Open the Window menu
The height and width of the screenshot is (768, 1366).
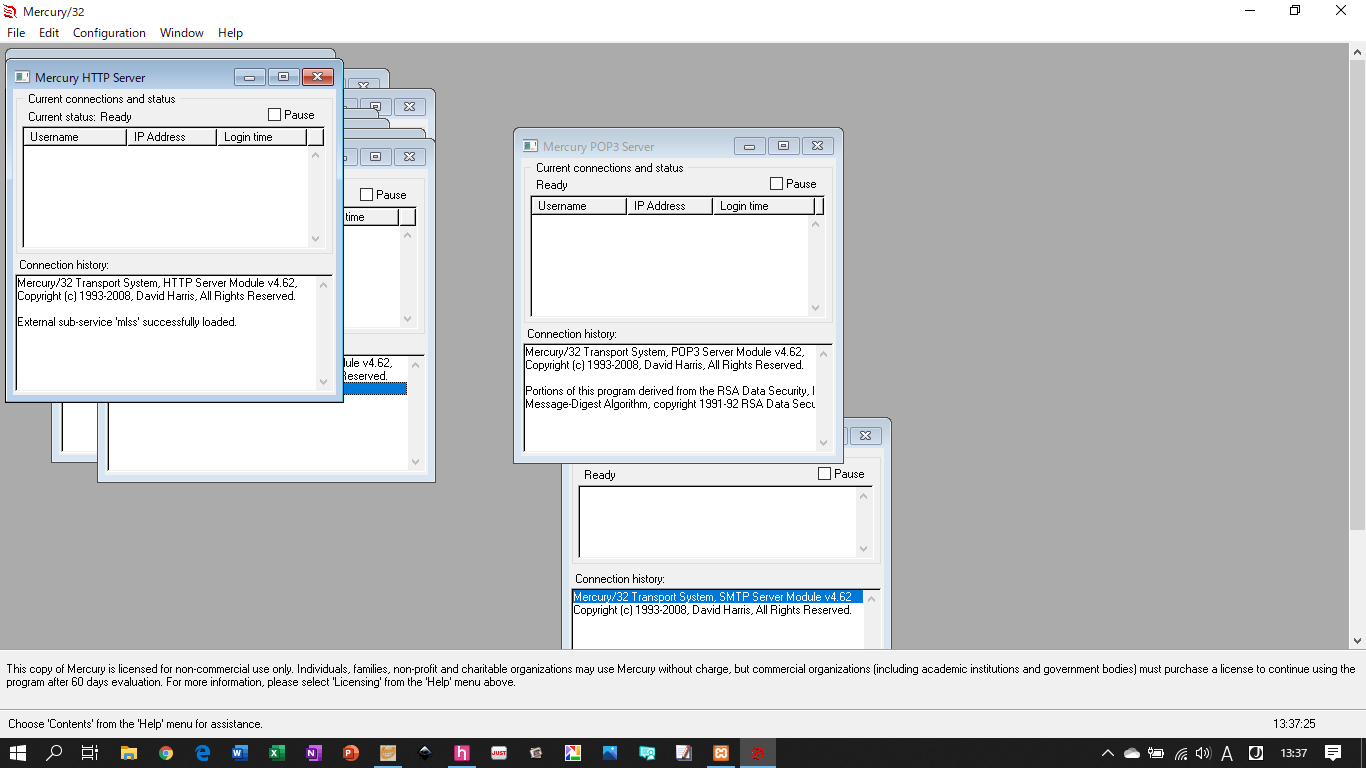[x=182, y=33]
